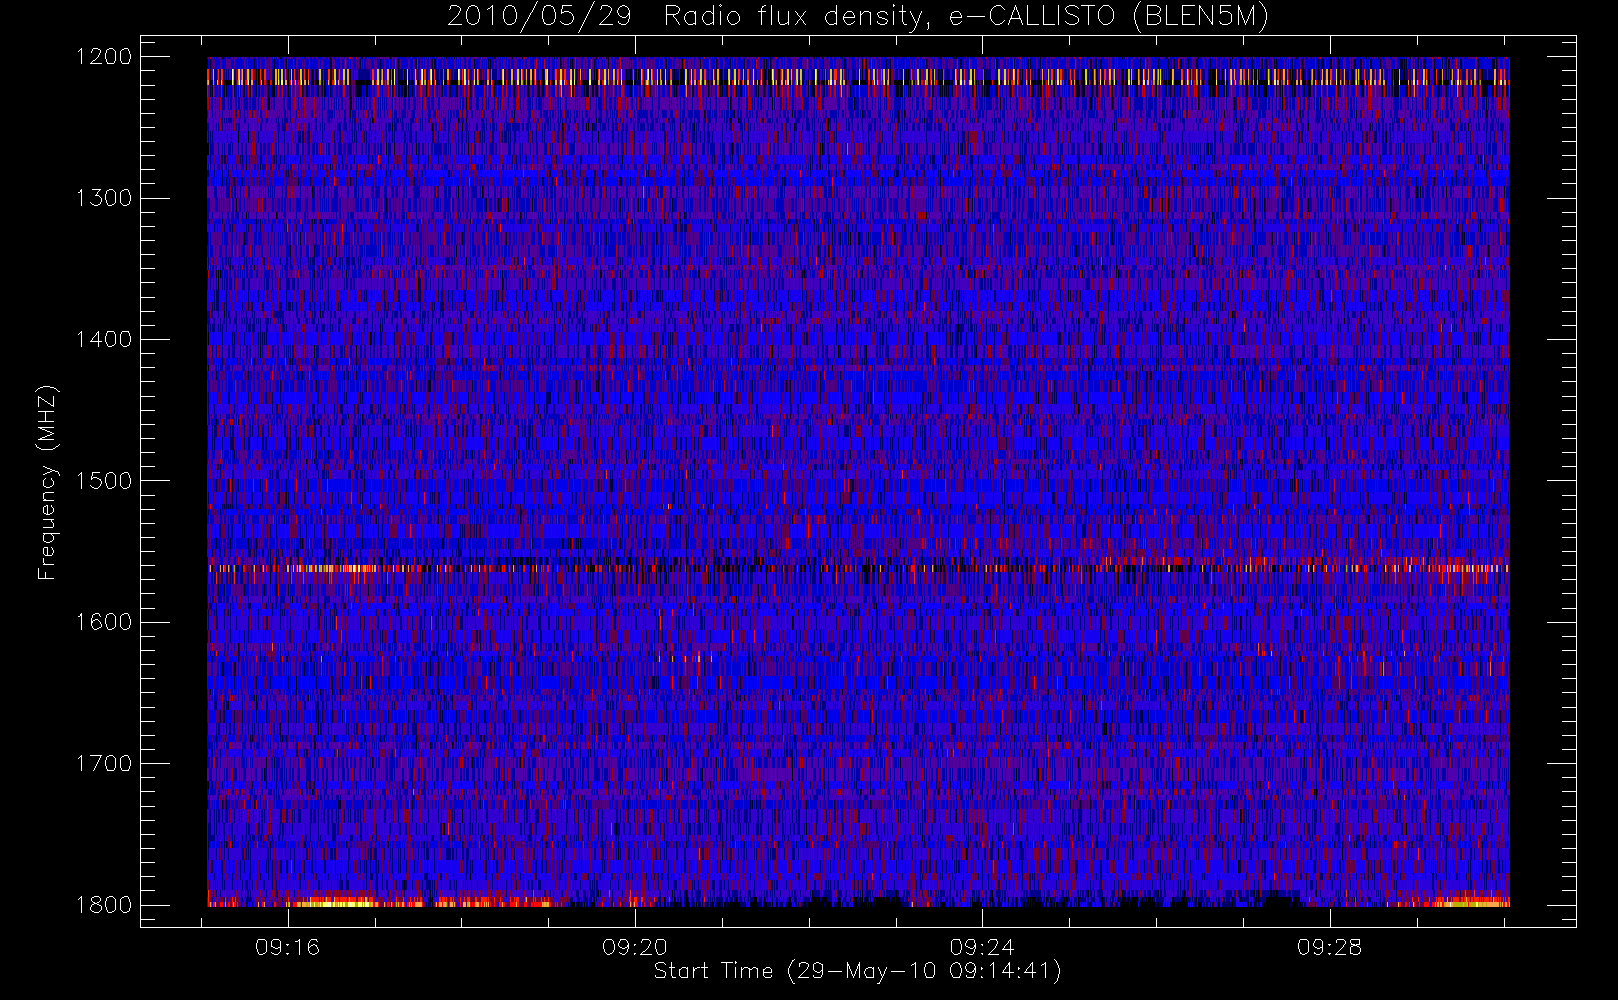Viewport: 1618px width, 1000px height.
Task: Click the 1300 frequency tick label
Action: (x=104, y=198)
